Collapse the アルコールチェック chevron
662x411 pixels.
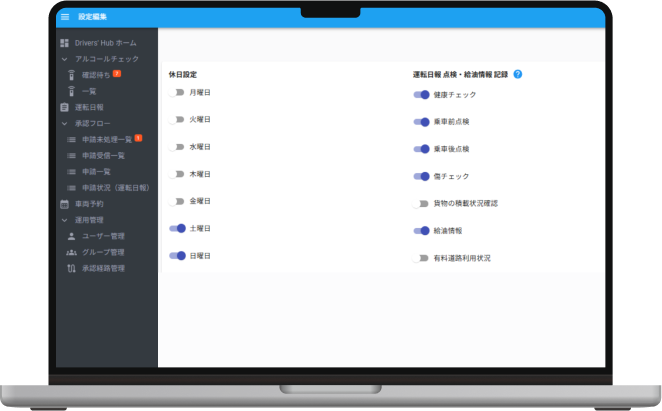pyautogui.click(x=64, y=59)
